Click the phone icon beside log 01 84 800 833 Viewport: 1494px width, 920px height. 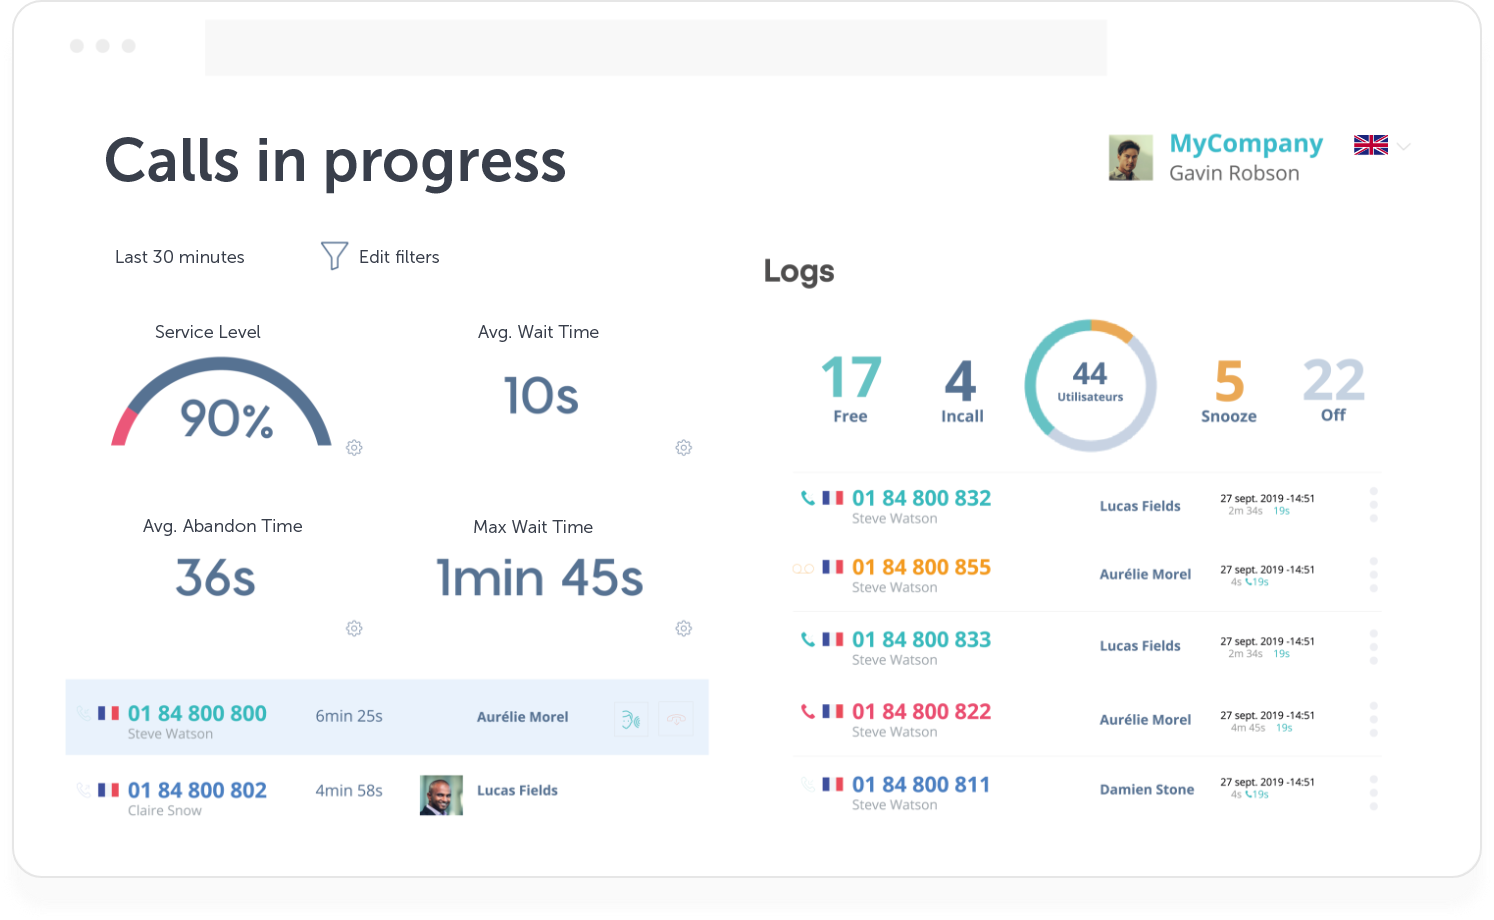pyautogui.click(x=807, y=639)
